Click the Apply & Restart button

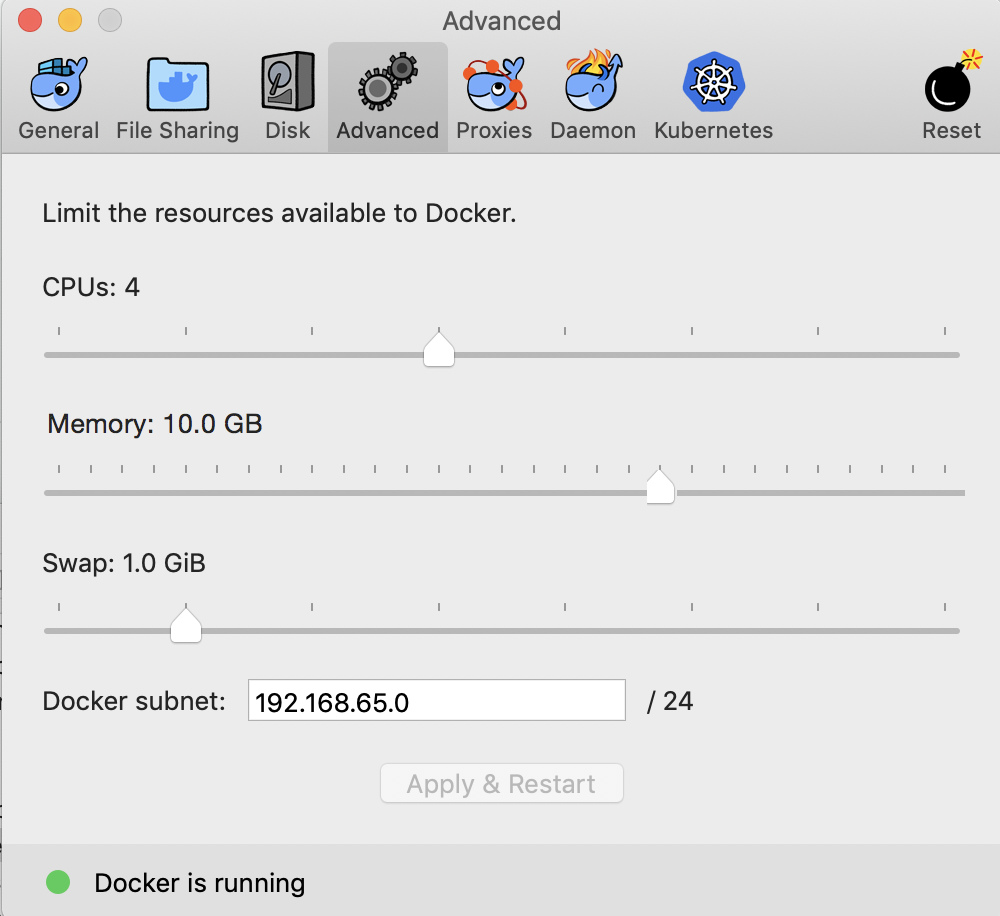point(501,783)
